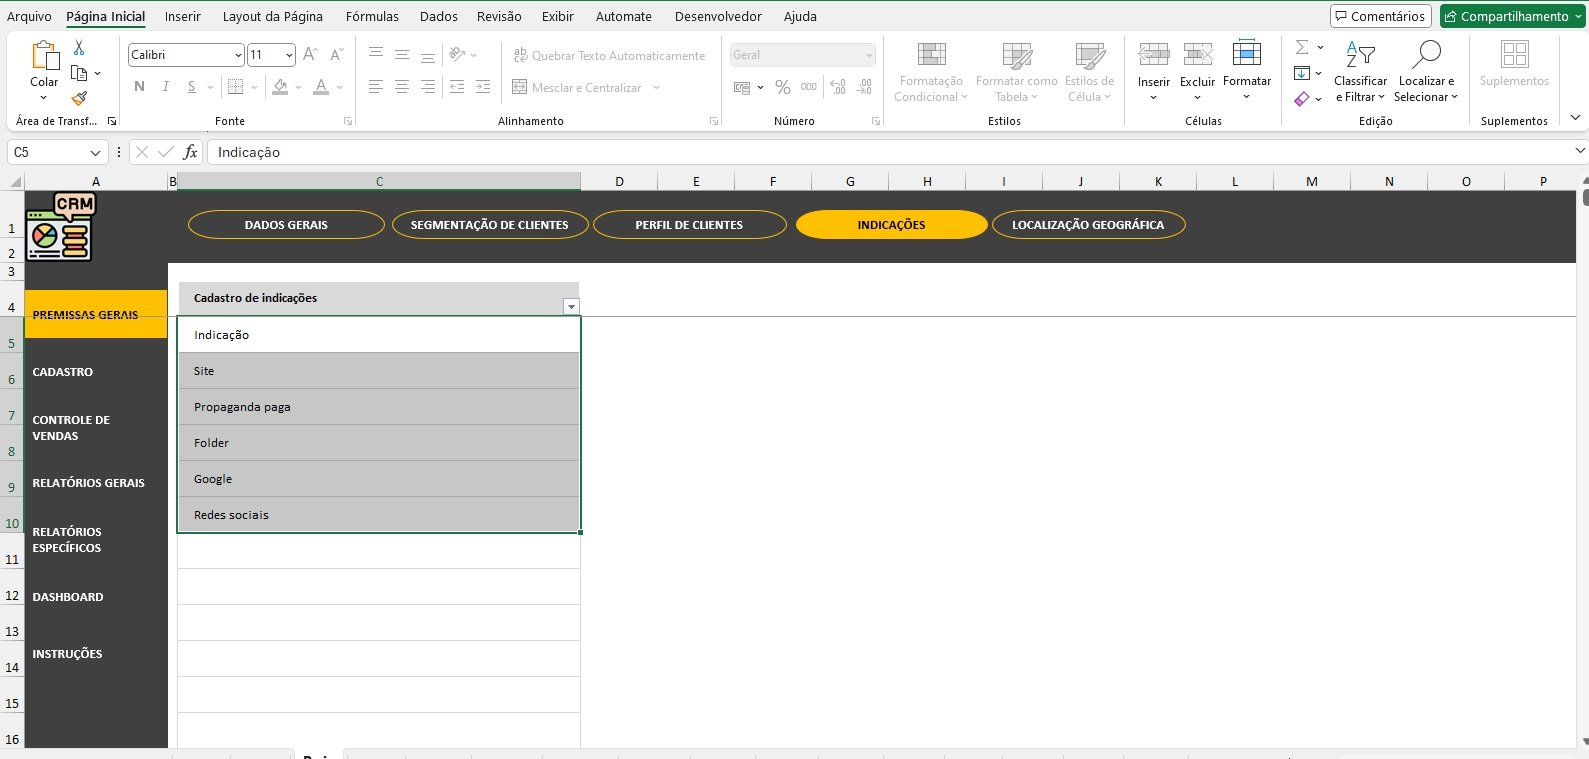This screenshot has width=1589, height=759.
Task: Open Cadastro de indicações filter dropdown
Action: coord(571,307)
